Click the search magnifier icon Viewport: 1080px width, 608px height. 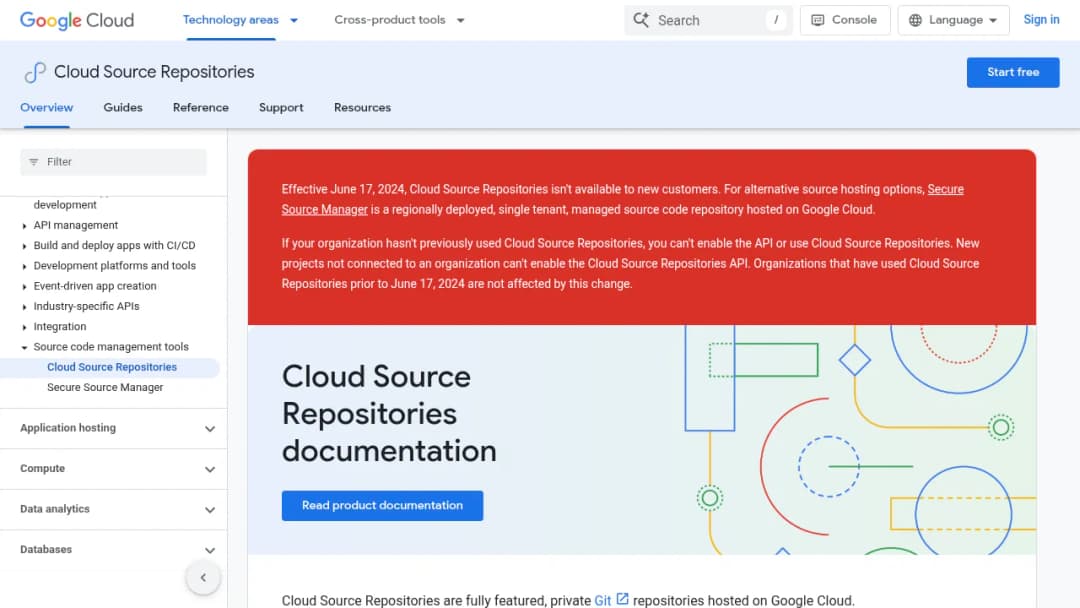641,20
